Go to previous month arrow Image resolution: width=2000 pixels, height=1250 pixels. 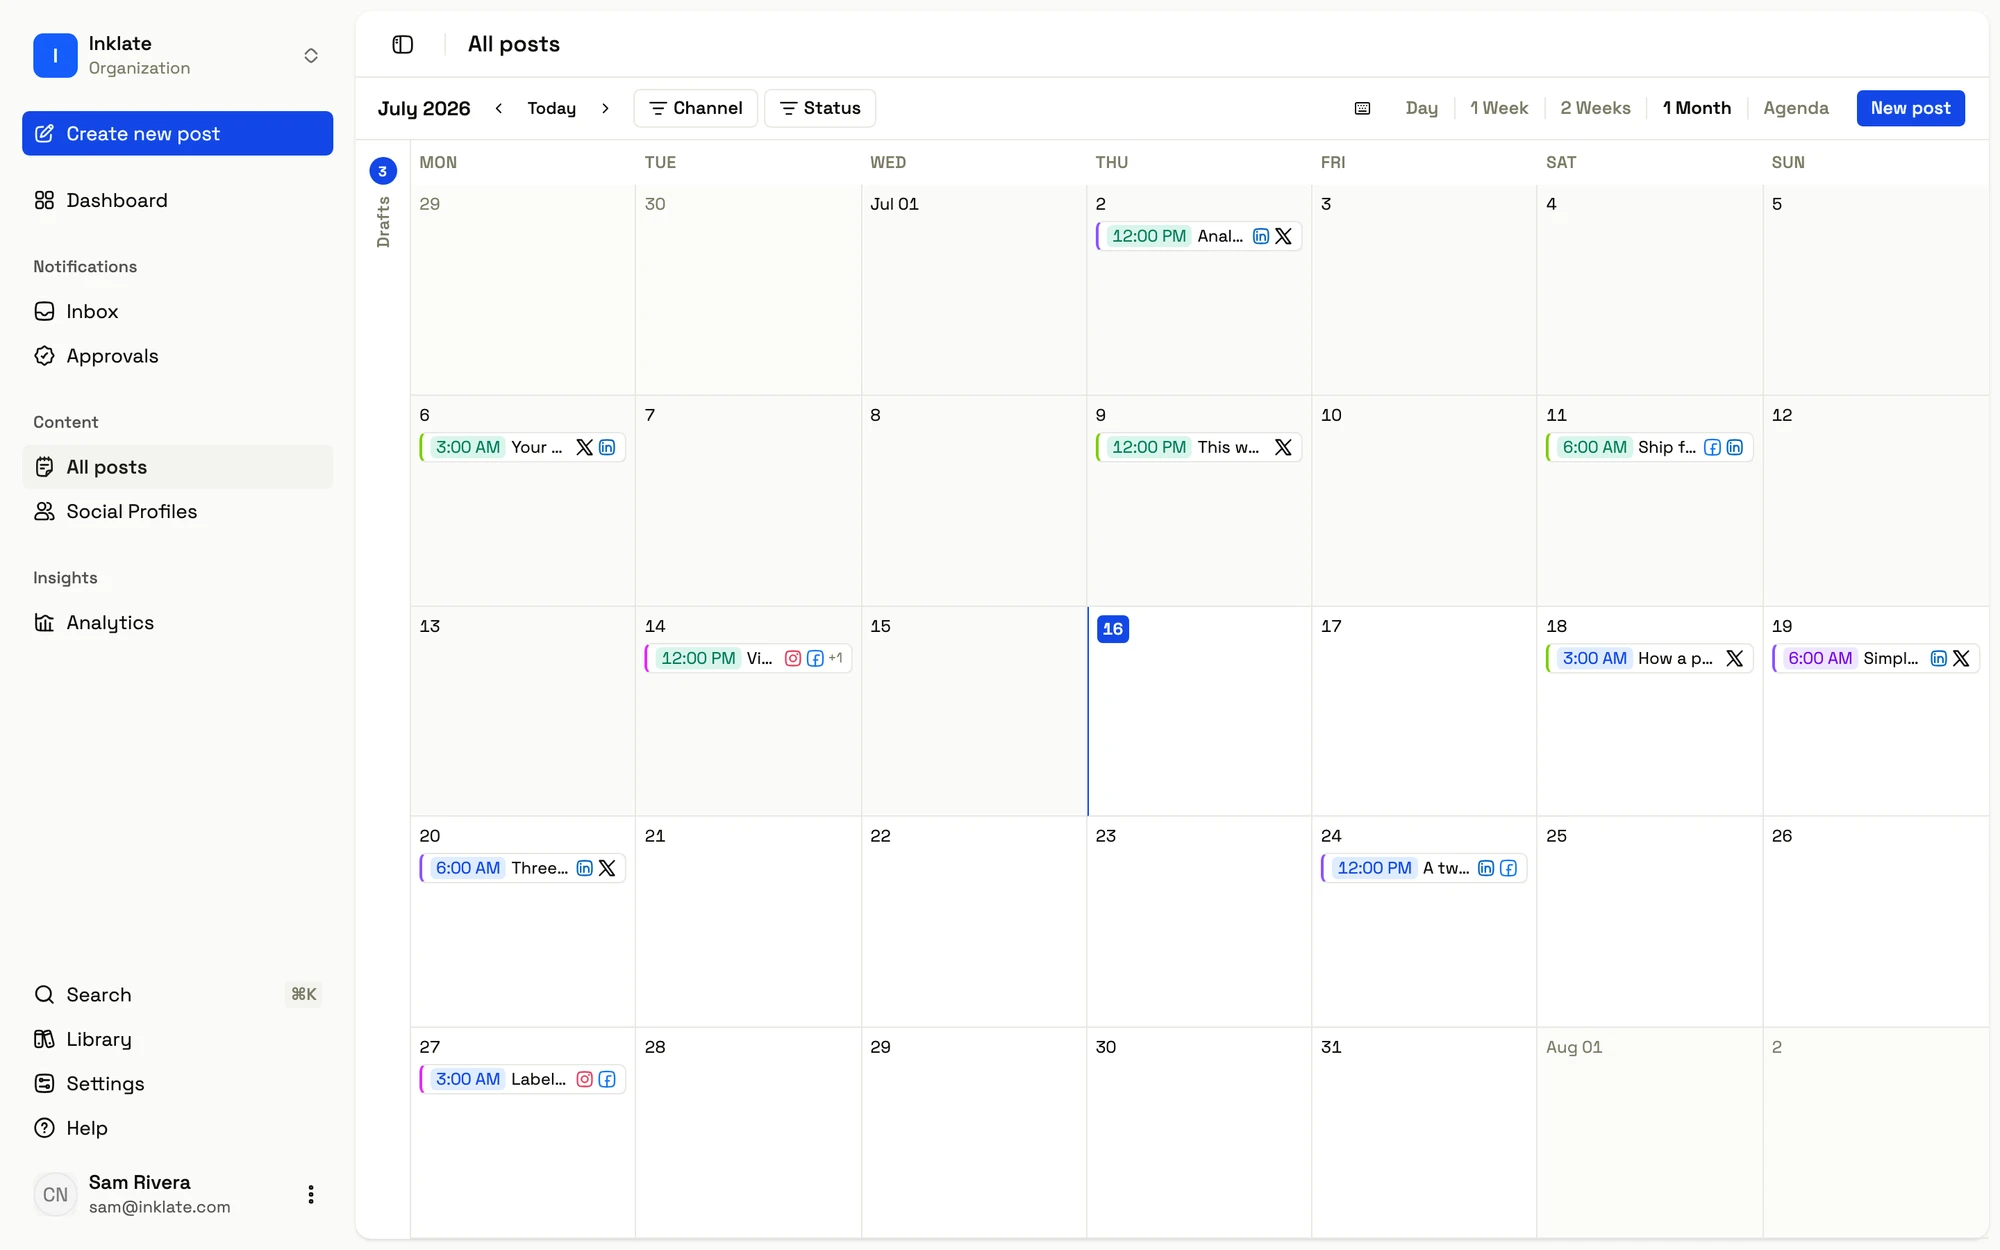click(x=499, y=108)
